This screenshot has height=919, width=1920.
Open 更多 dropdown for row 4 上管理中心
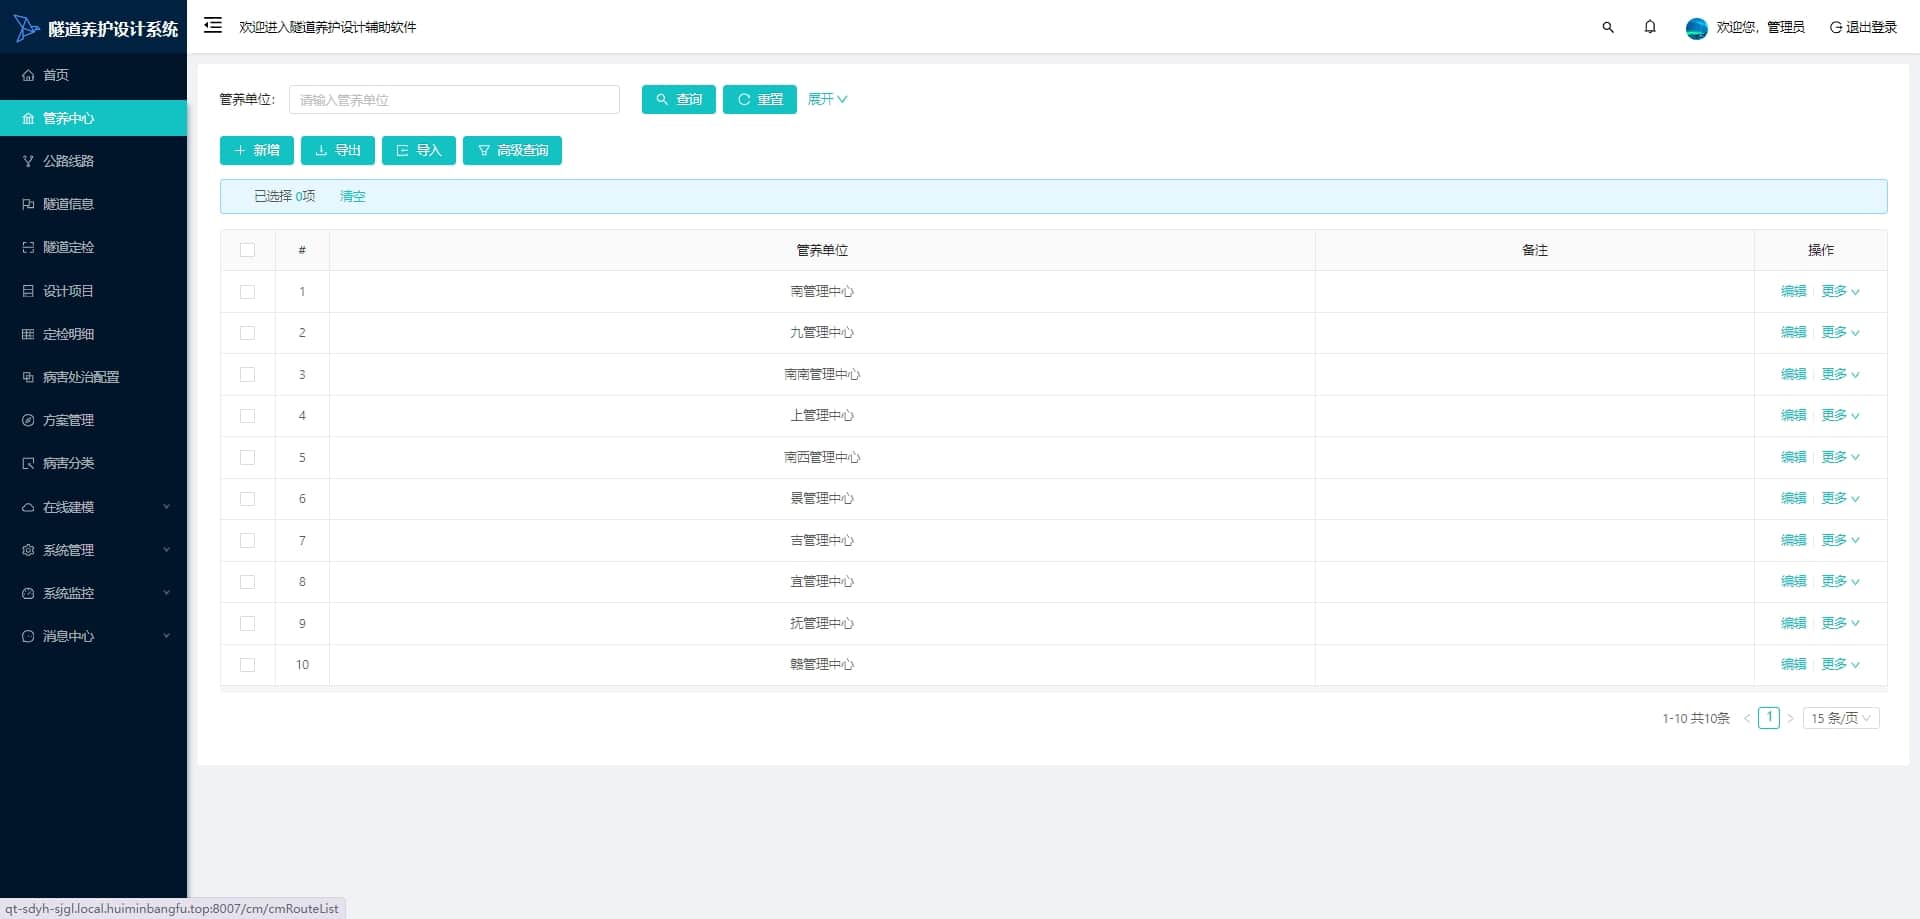click(1840, 415)
